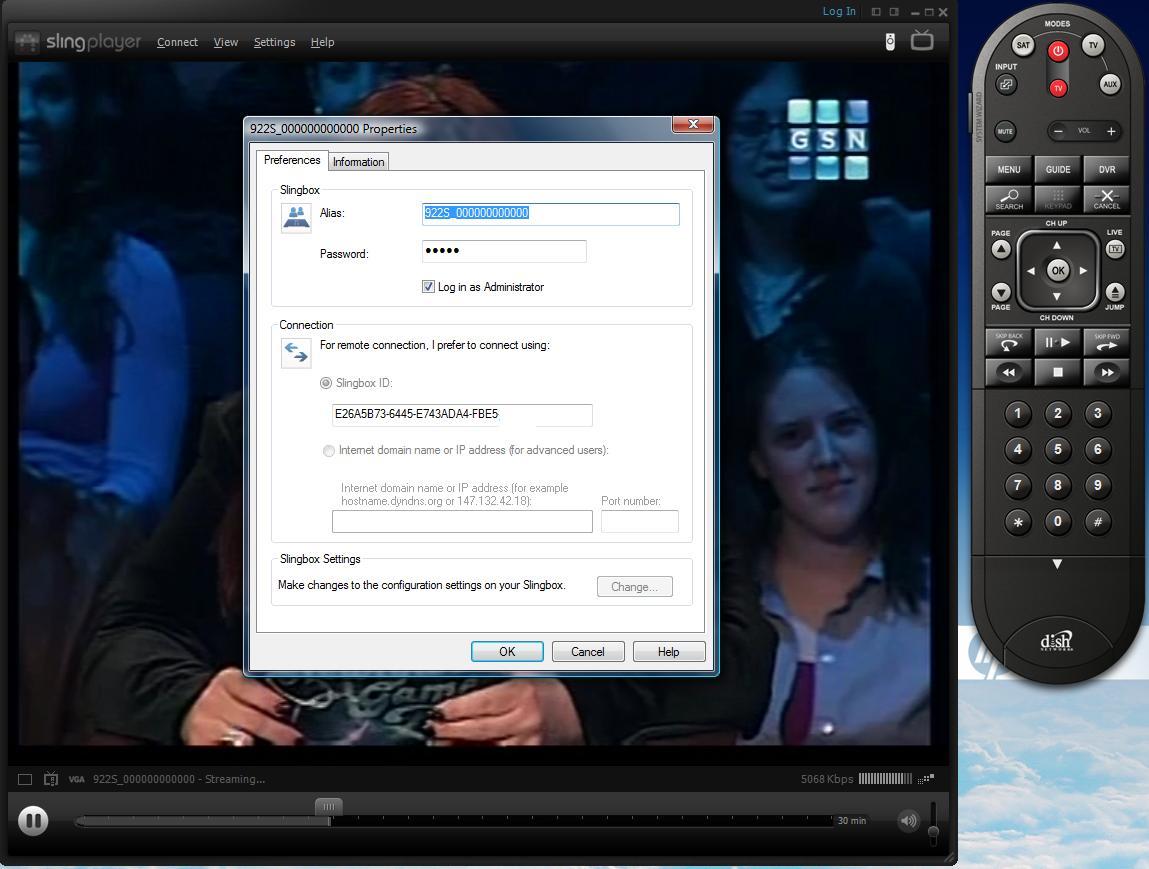Click the network signal icon beside bitrate
Viewport: 1149px width, 869px height.
click(x=926, y=778)
